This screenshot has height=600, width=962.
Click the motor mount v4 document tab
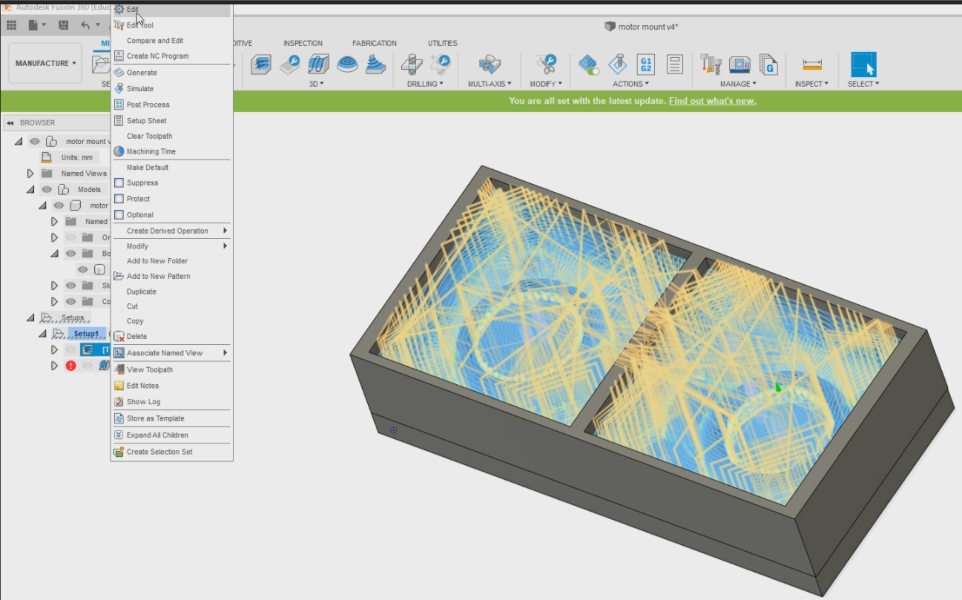tap(641, 27)
